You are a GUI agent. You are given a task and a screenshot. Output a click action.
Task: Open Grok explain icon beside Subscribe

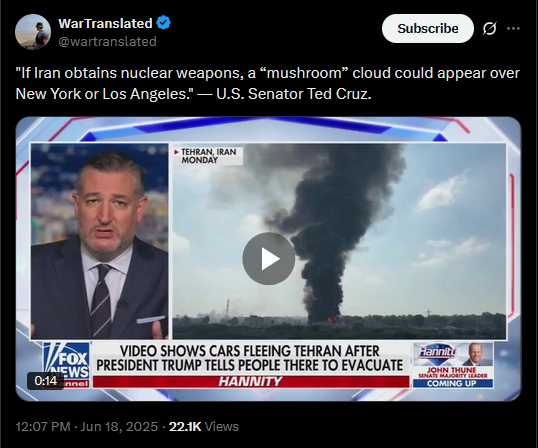[x=489, y=28]
